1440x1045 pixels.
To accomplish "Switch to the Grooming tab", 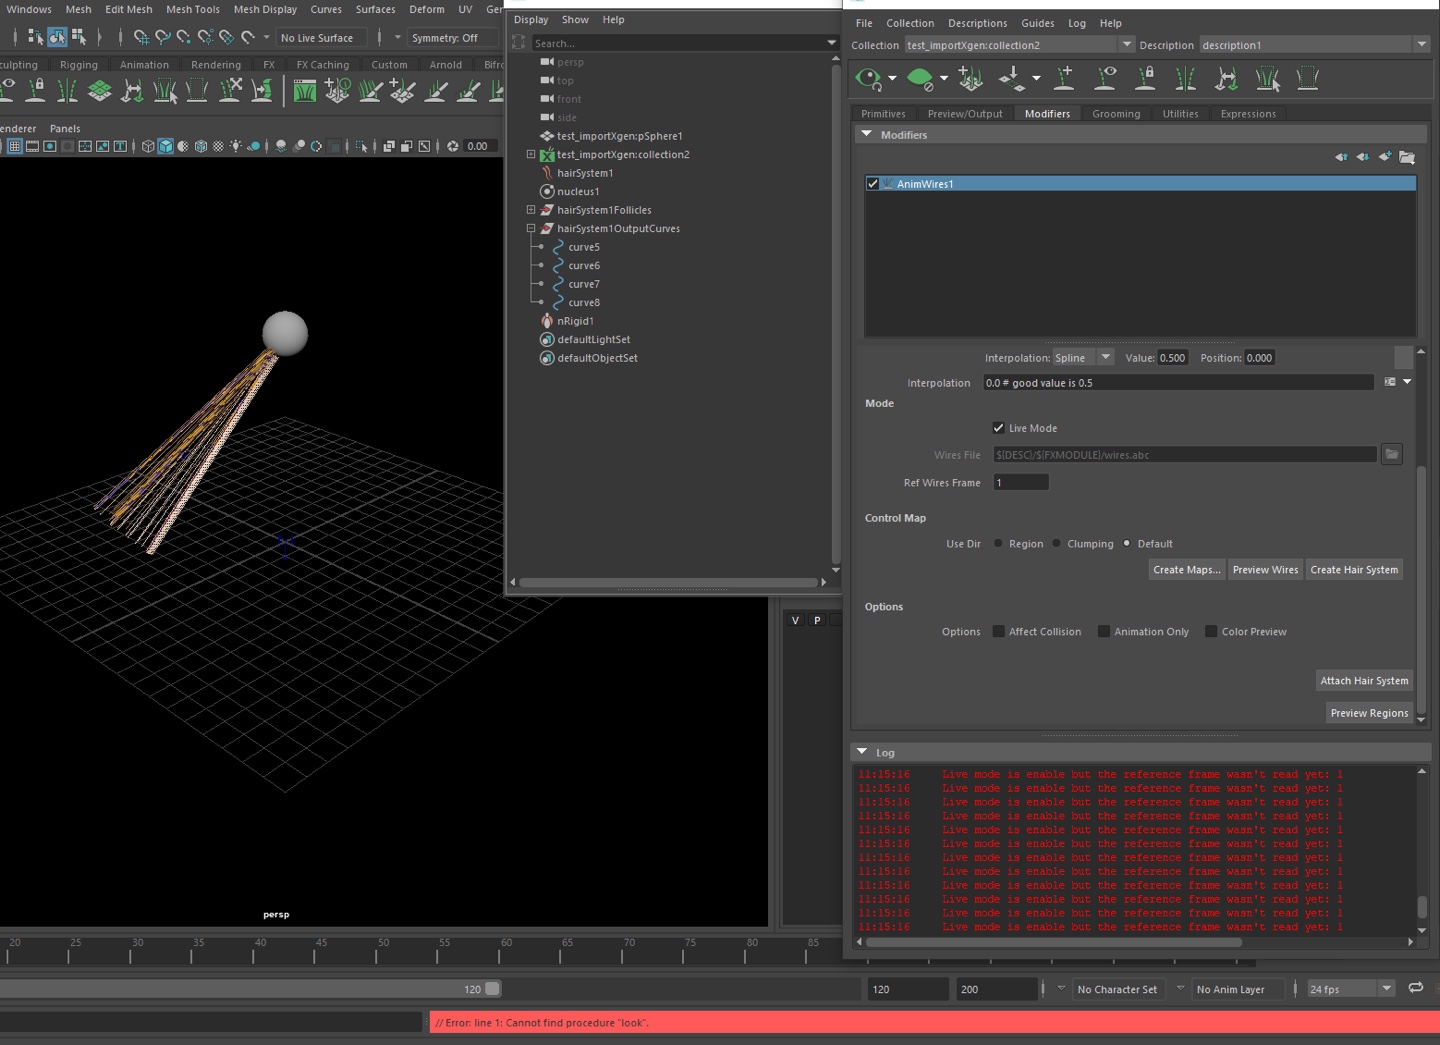I will (x=1116, y=113).
